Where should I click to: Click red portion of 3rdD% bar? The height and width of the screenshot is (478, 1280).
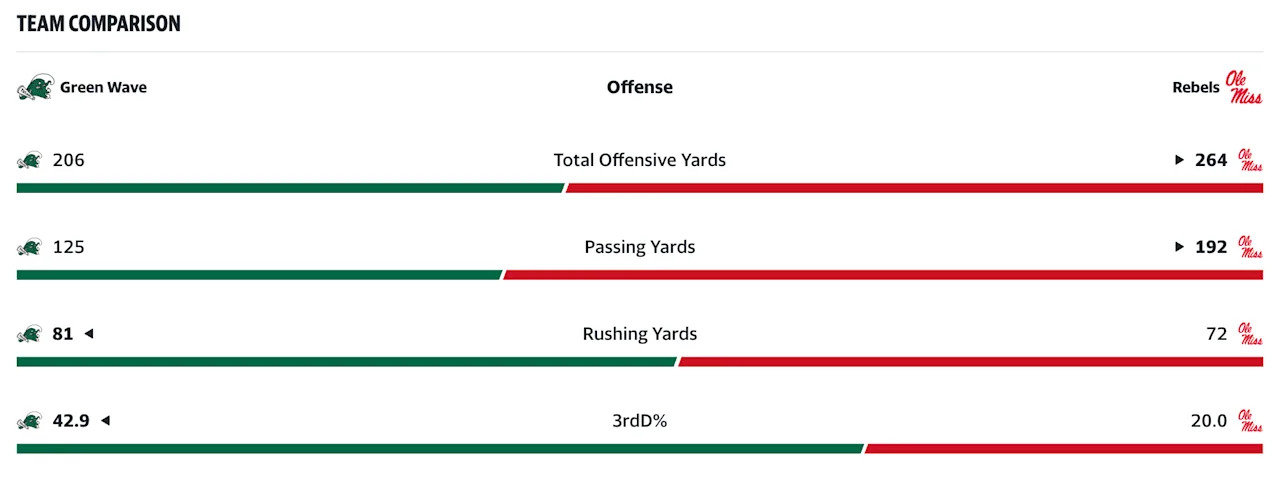click(x=1063, y=449)
